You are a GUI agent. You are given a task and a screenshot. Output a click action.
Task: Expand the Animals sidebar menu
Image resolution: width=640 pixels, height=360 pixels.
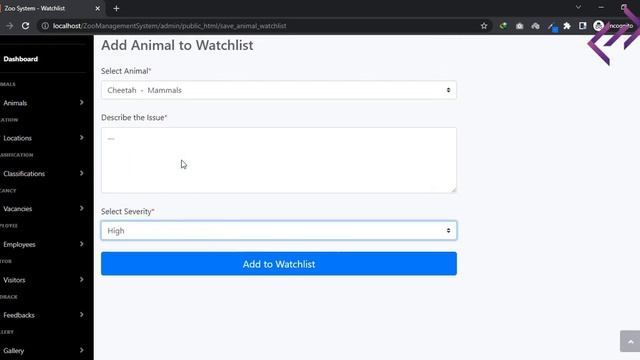point(43,103)
